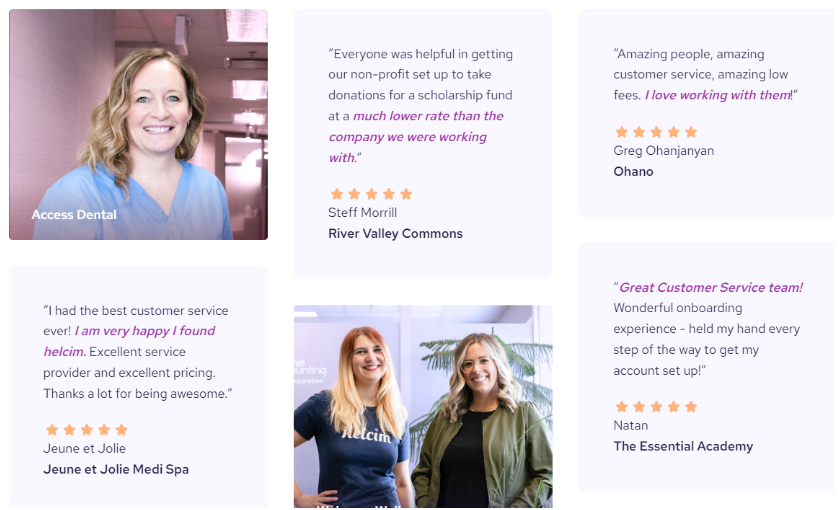Click the star rating above Natan

point(656,406)
